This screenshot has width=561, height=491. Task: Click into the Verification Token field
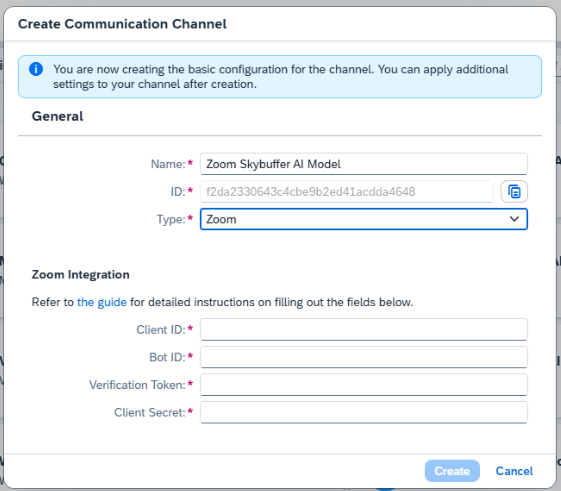(x=364, y=384)
